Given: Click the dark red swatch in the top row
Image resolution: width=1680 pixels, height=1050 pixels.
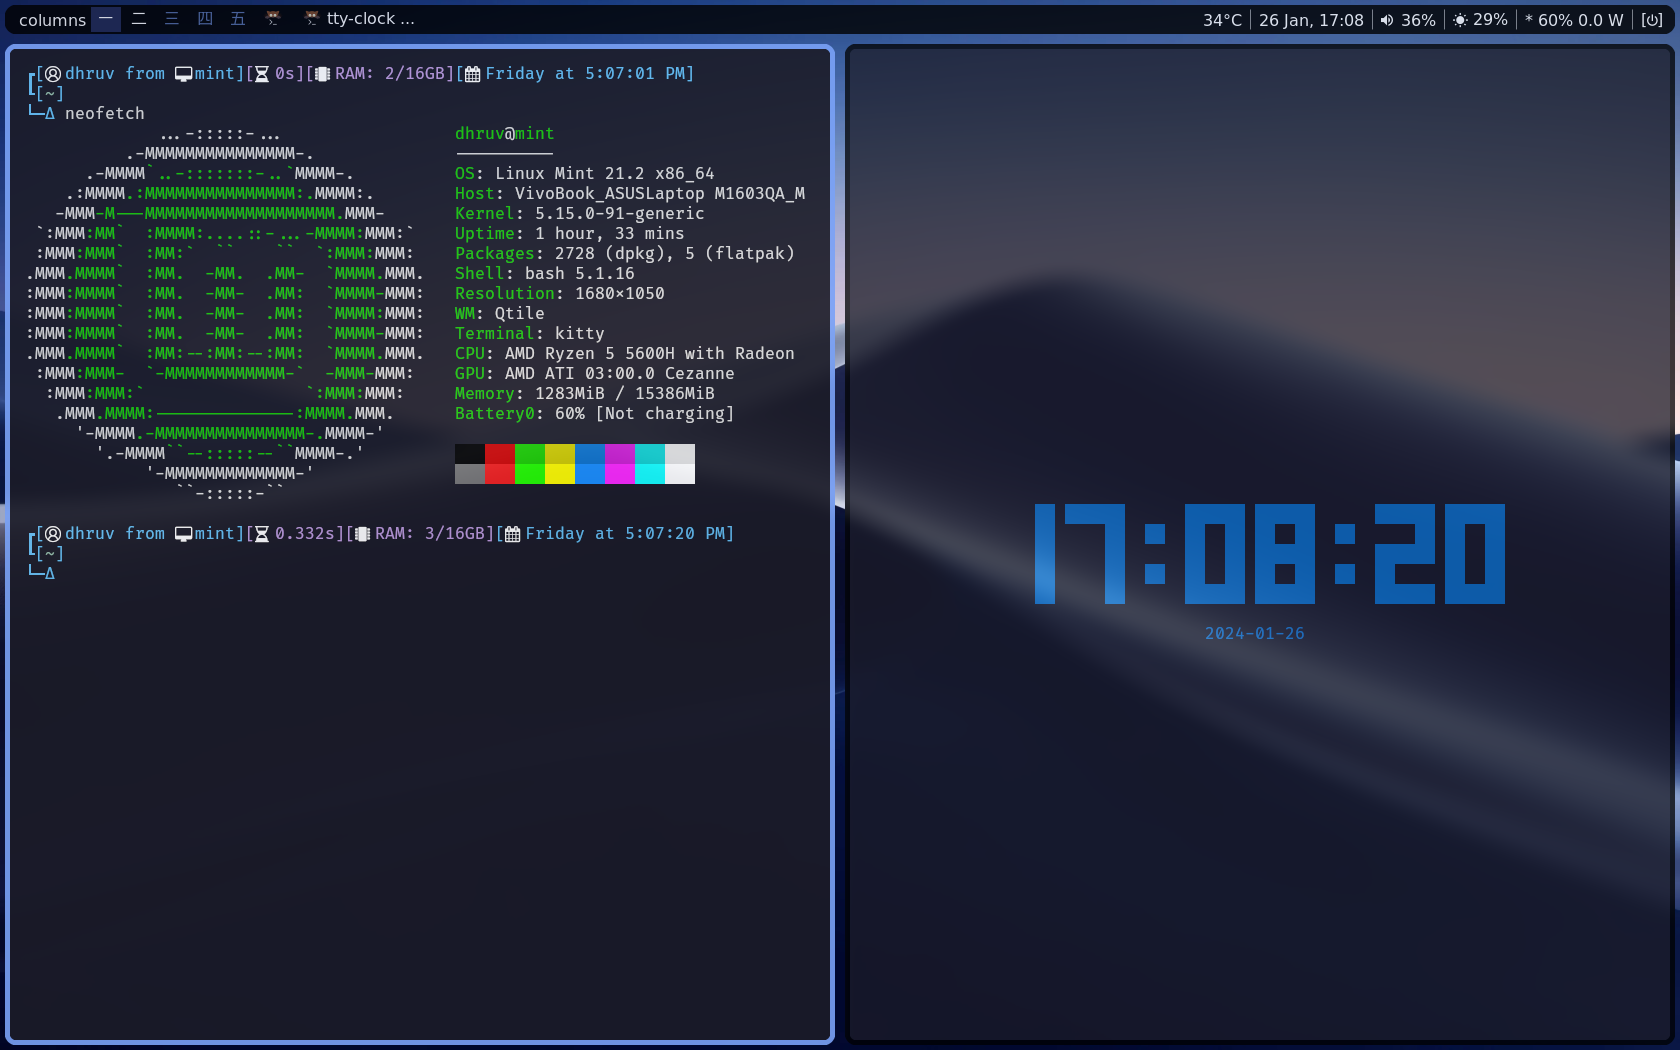Looking at the screenshot, I should (x=500, y=454).
